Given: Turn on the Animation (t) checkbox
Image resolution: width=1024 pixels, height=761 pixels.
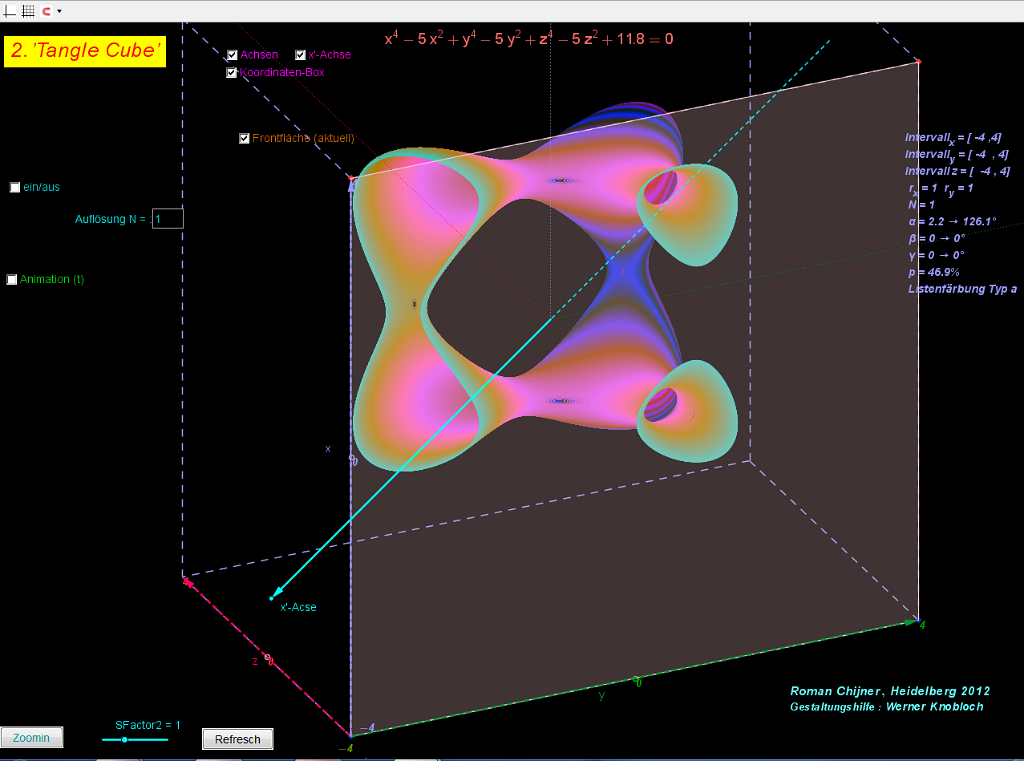Looking at the screenshot, I should pyautogui.click(x=12, y=280).
